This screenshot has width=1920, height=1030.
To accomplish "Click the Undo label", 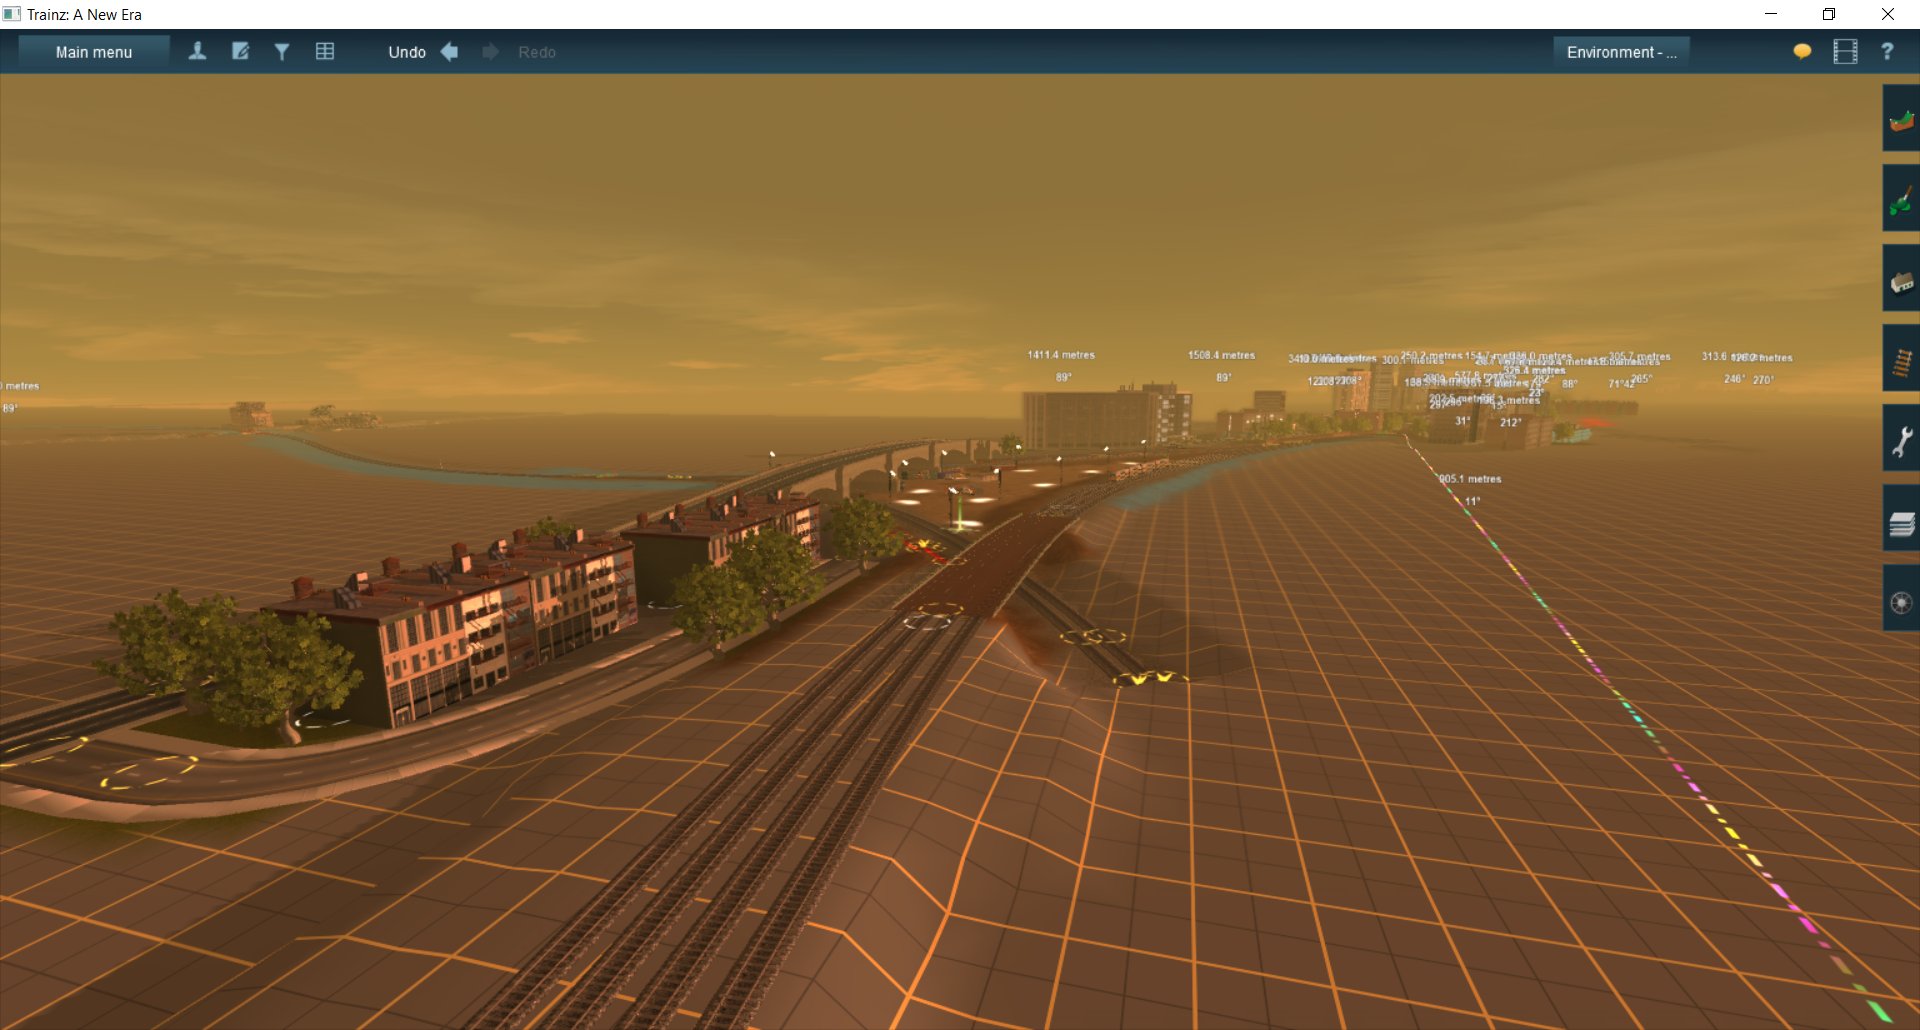I will click(x=407, y=52).
